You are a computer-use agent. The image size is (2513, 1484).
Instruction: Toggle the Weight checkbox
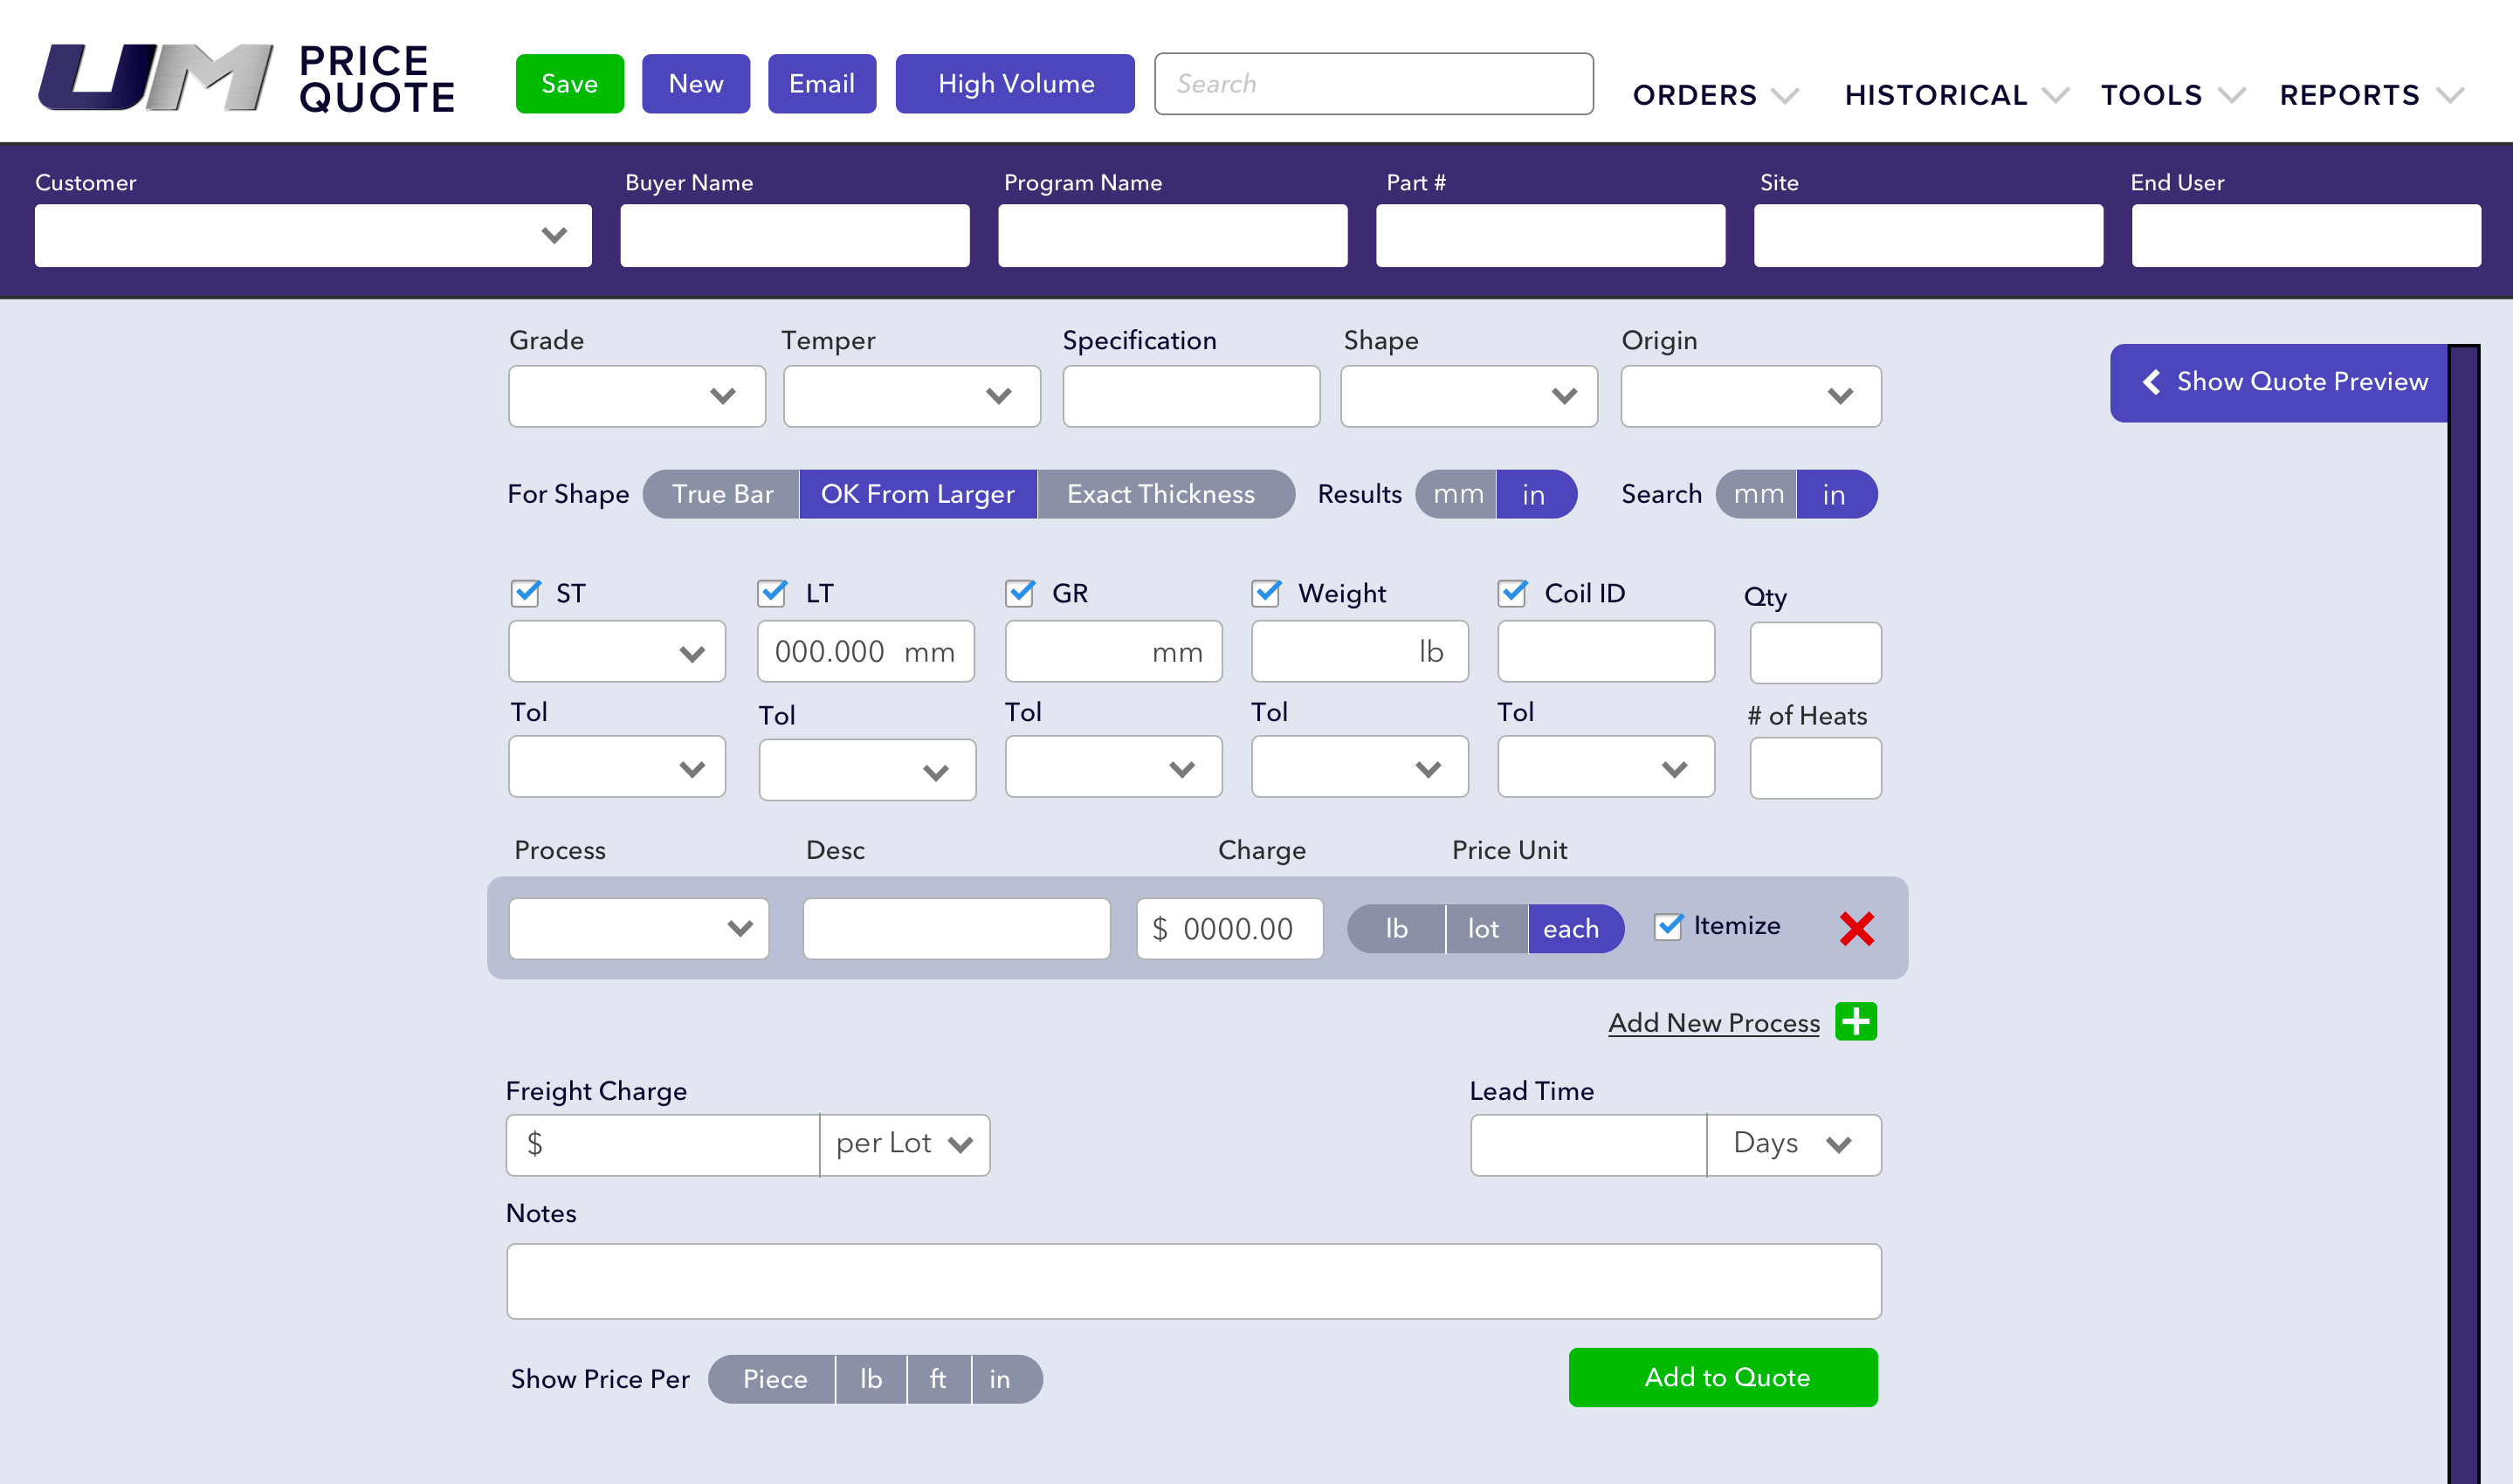pyautogui.click(x=1266, y=593)
